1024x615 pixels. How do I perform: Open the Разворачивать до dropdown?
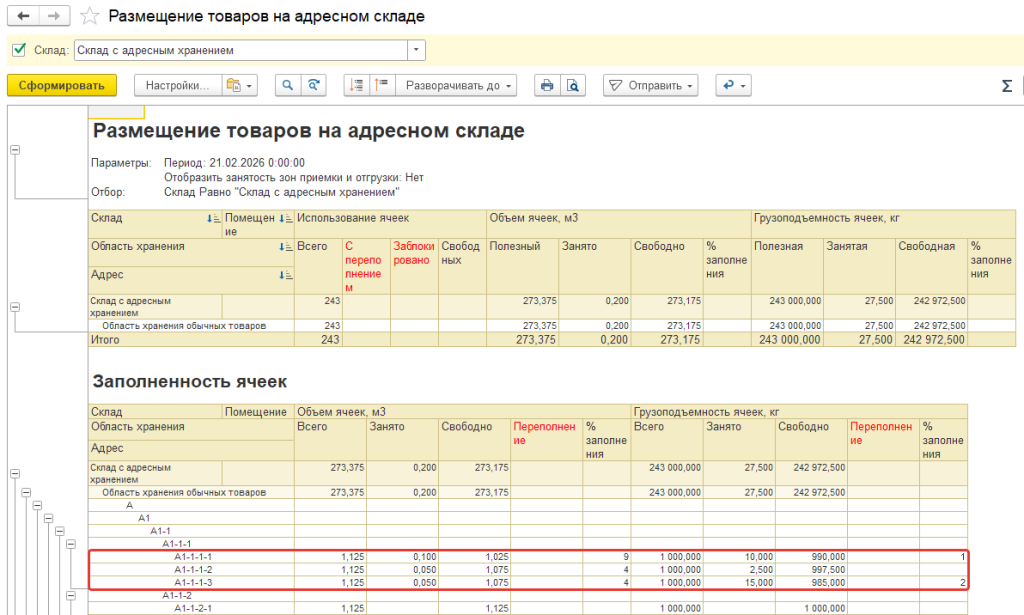459,86
